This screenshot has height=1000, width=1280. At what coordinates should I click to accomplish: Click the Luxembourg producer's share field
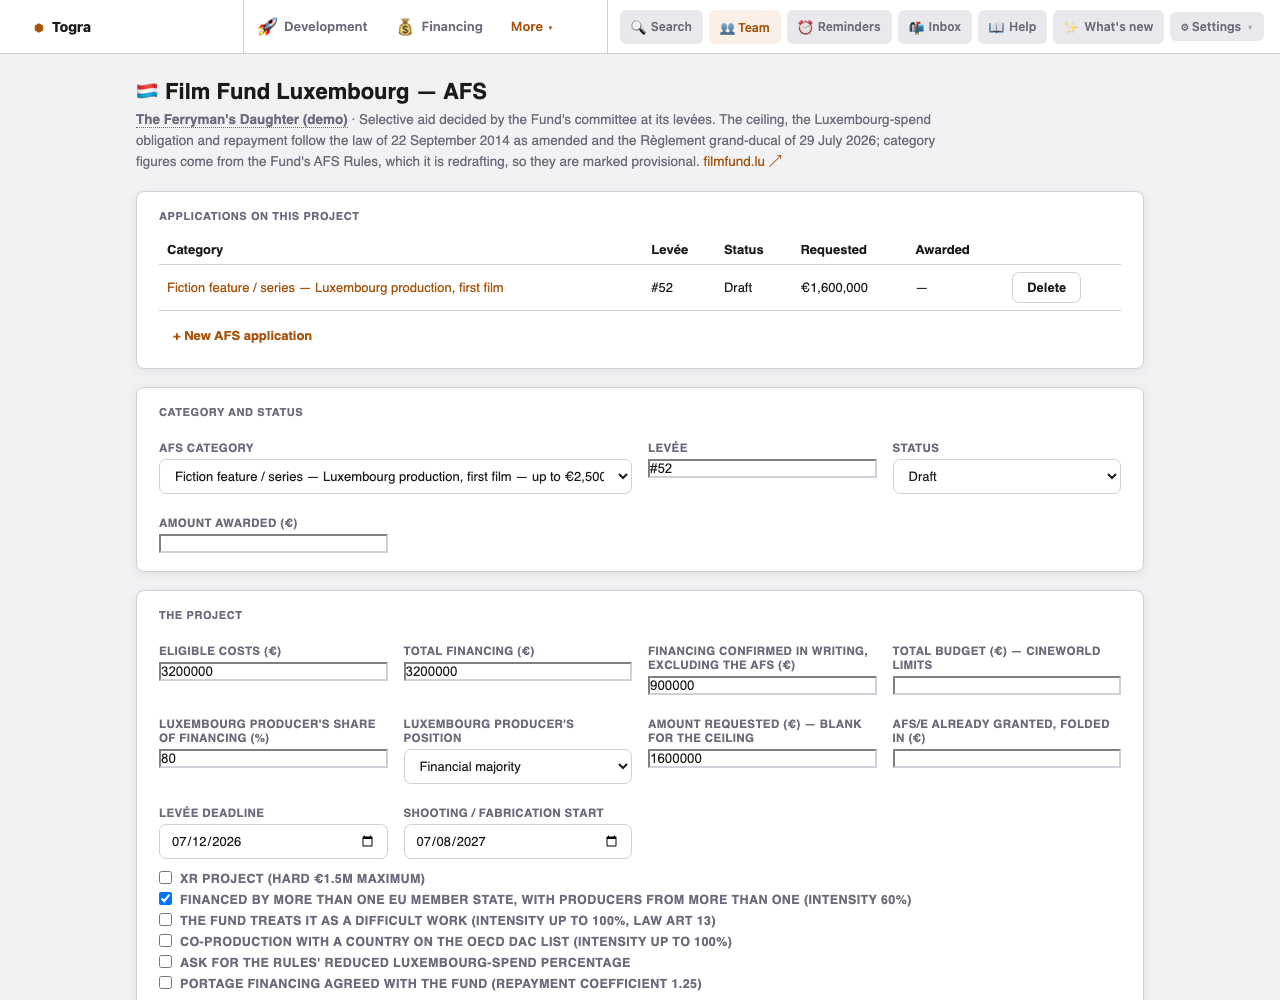(273, 759)
